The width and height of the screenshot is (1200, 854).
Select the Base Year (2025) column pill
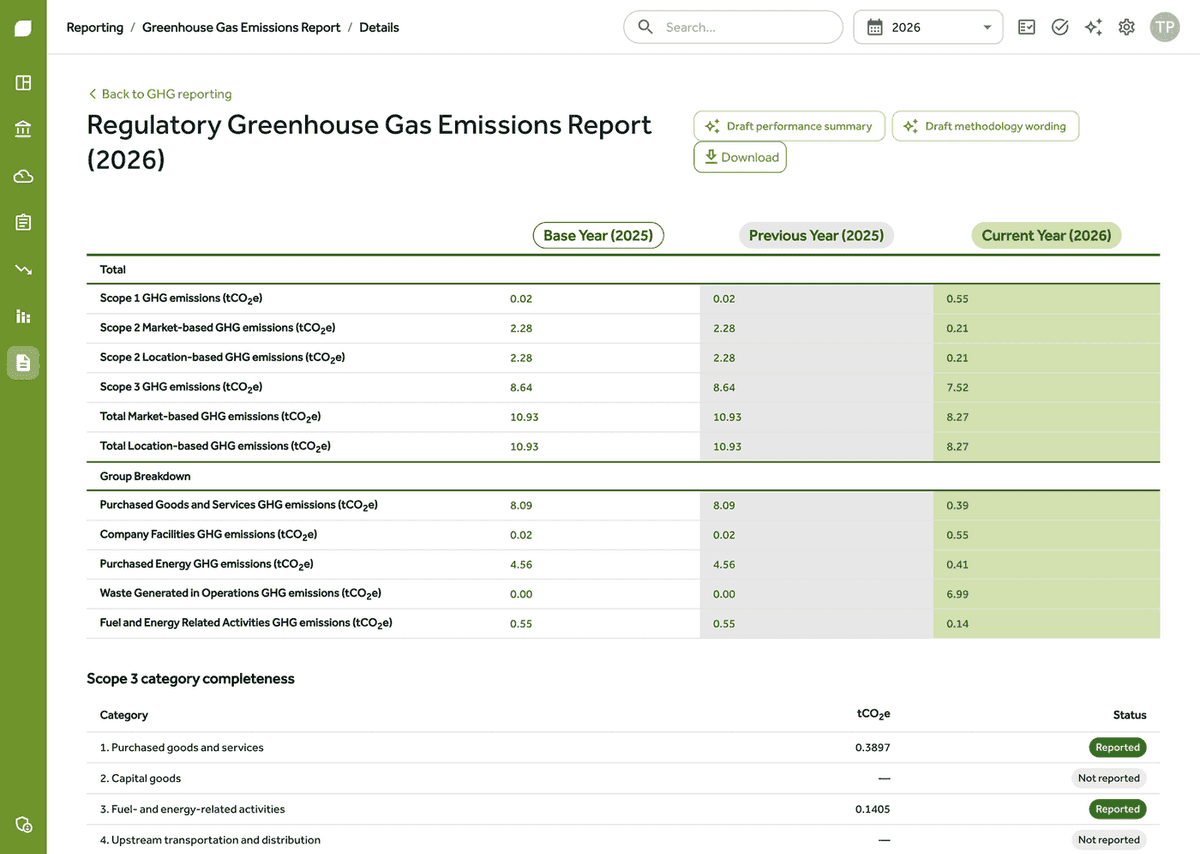click(598, 235)
